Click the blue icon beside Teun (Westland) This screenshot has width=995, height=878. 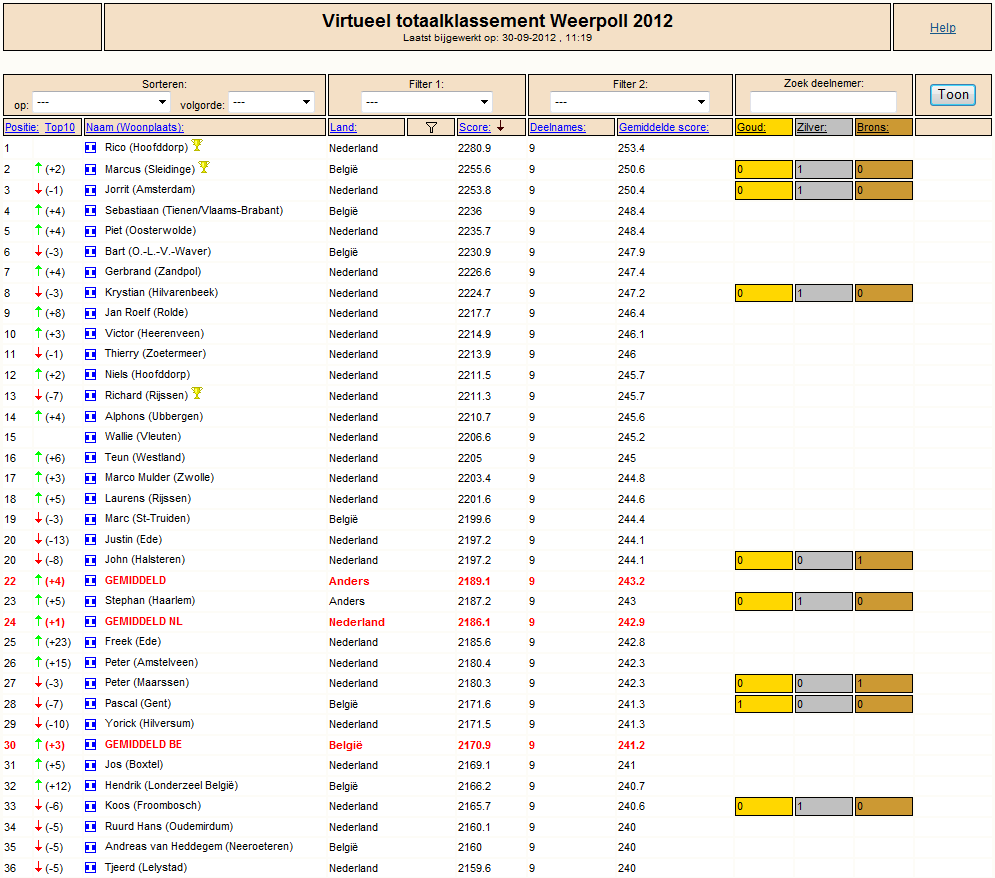[91, 458]
